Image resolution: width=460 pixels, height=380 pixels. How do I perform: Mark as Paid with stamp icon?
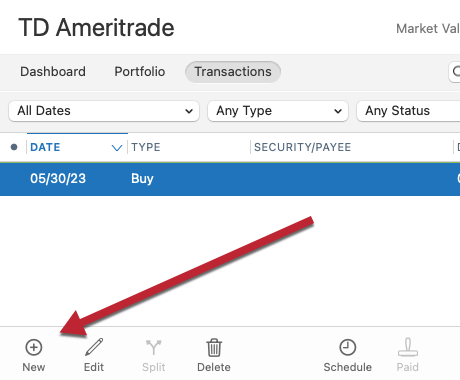pos(408,347)
